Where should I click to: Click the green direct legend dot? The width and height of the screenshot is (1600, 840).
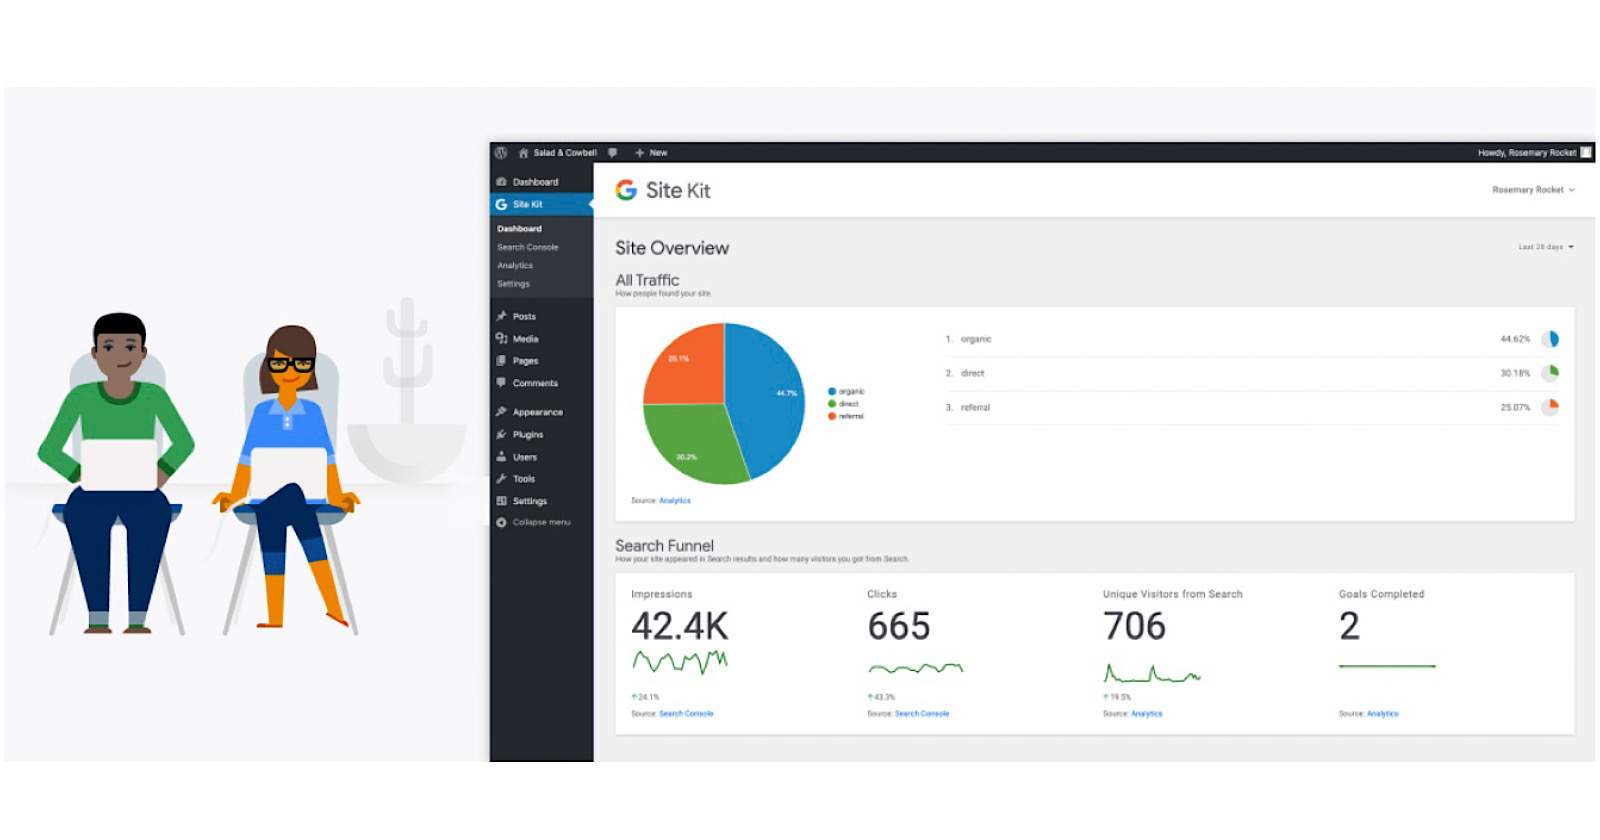click(x=832, y=404)
